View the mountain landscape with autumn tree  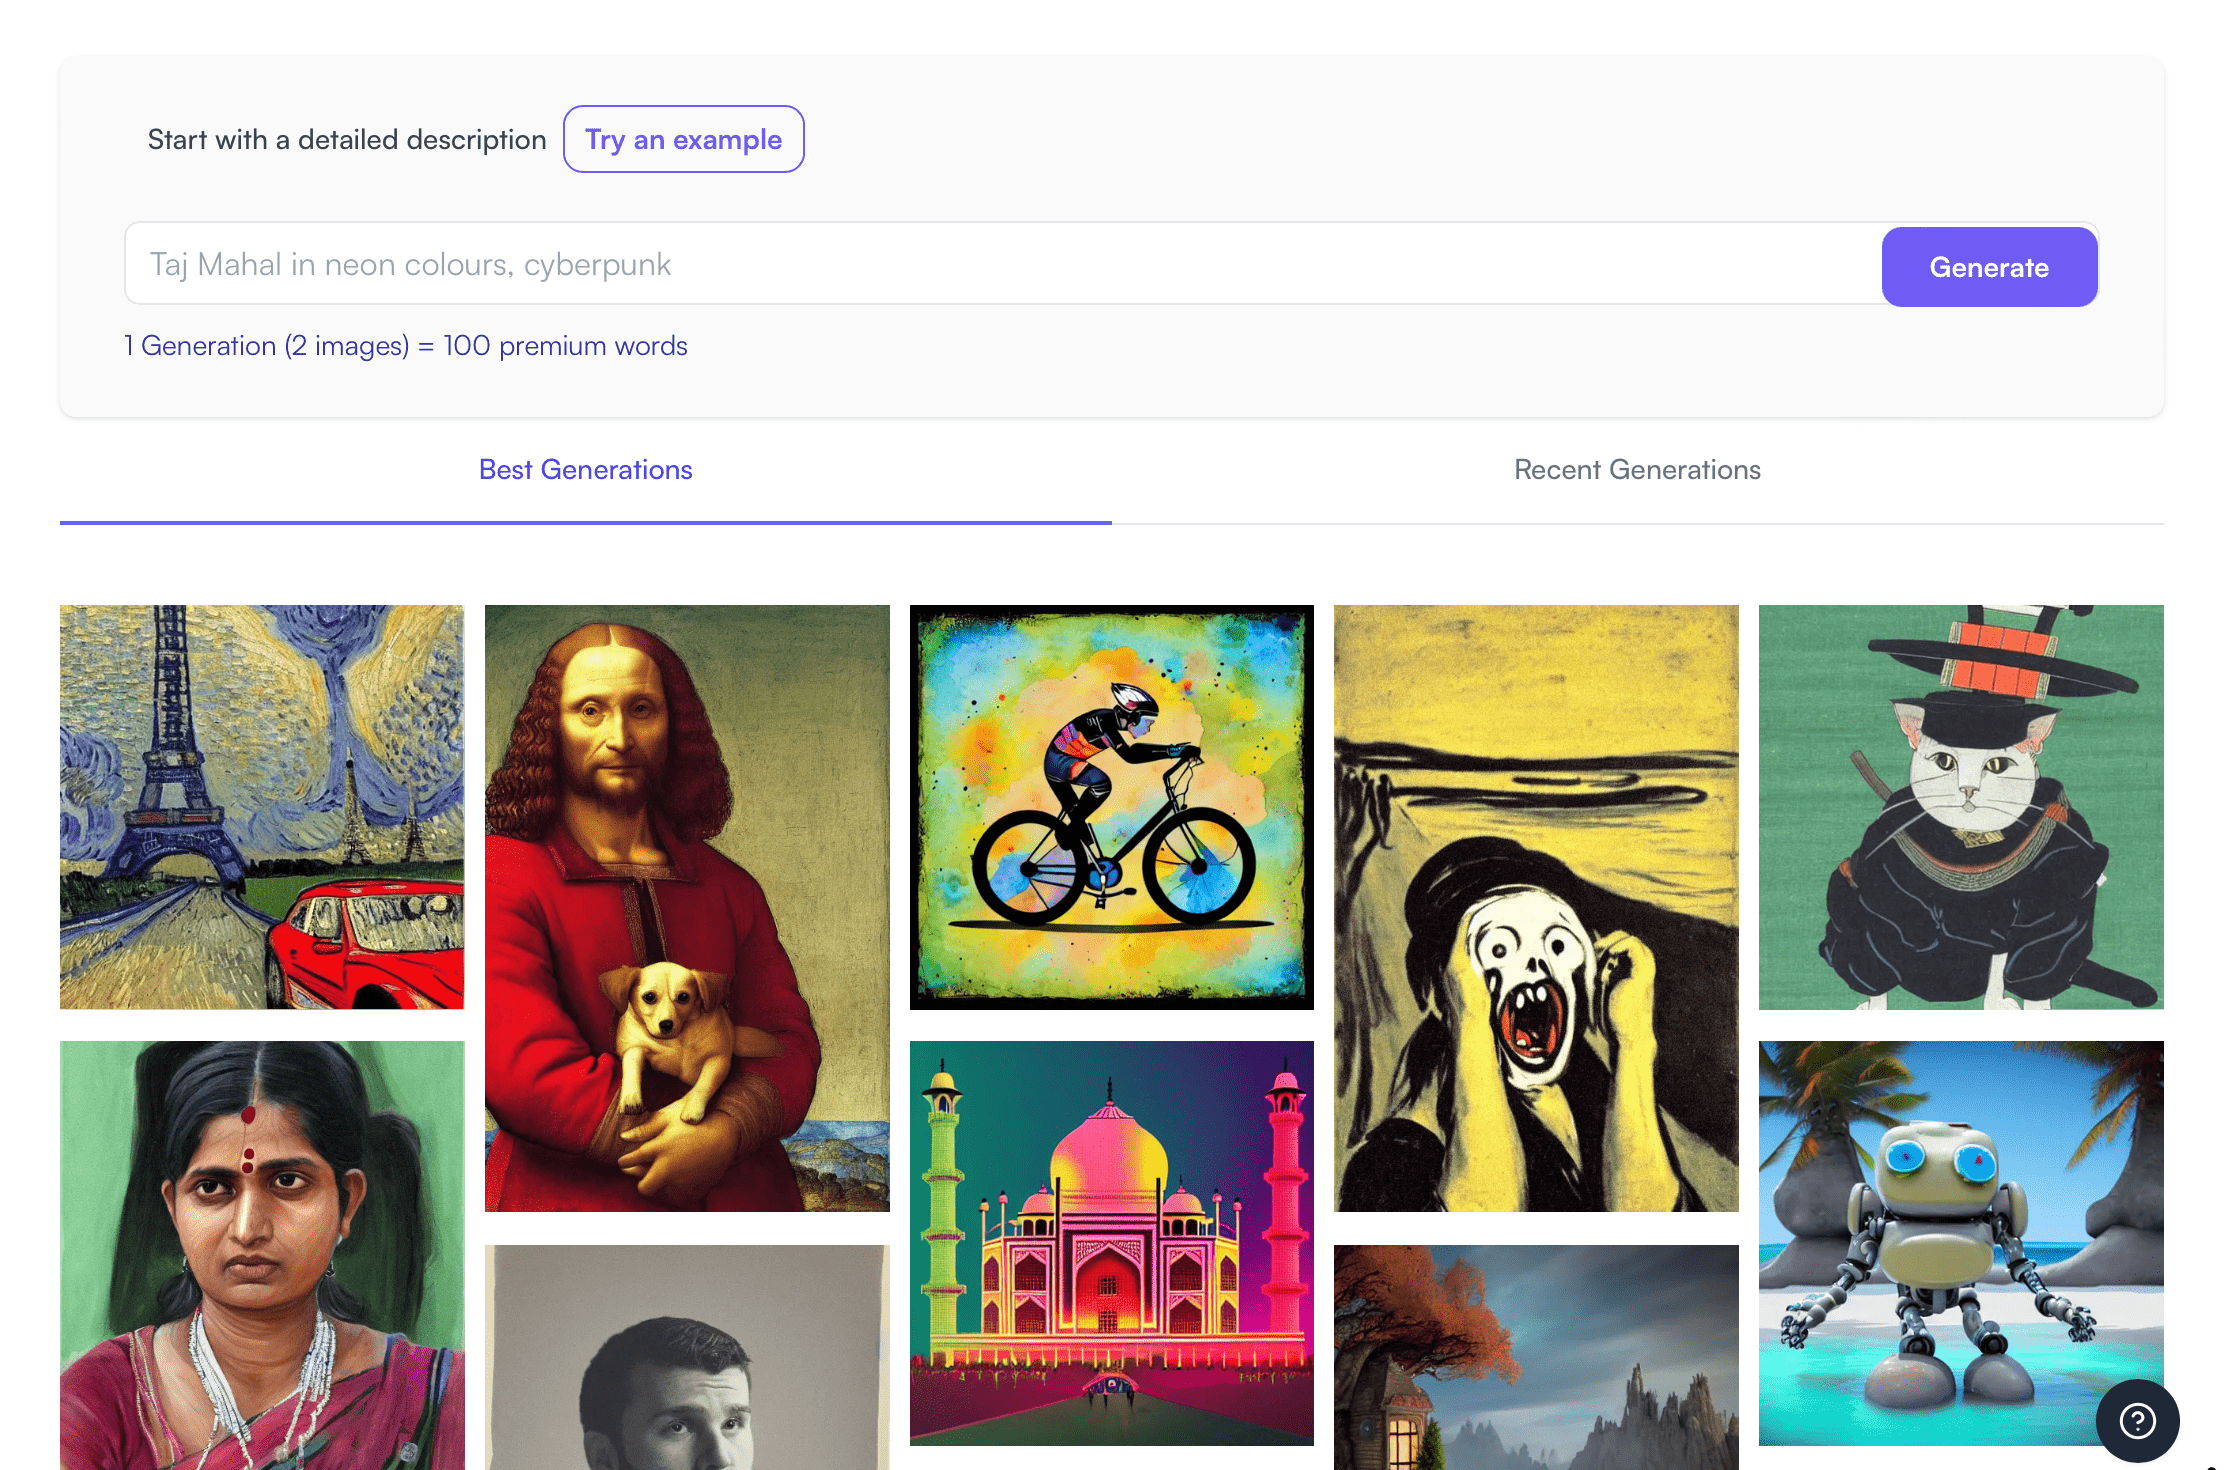pyautogui.click(x=1536, y=1357)
